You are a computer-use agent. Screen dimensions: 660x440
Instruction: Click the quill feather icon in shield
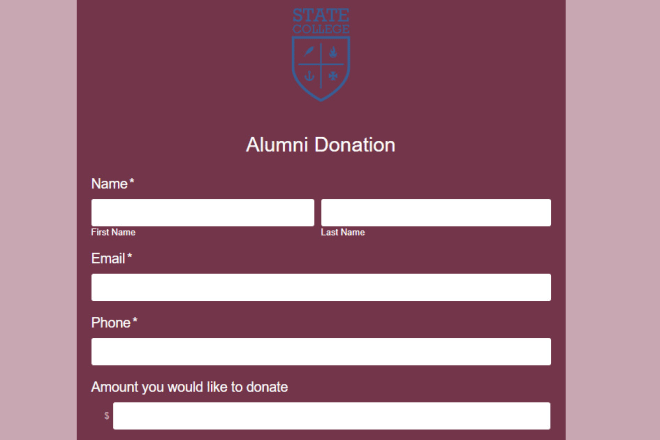[309, 52]
